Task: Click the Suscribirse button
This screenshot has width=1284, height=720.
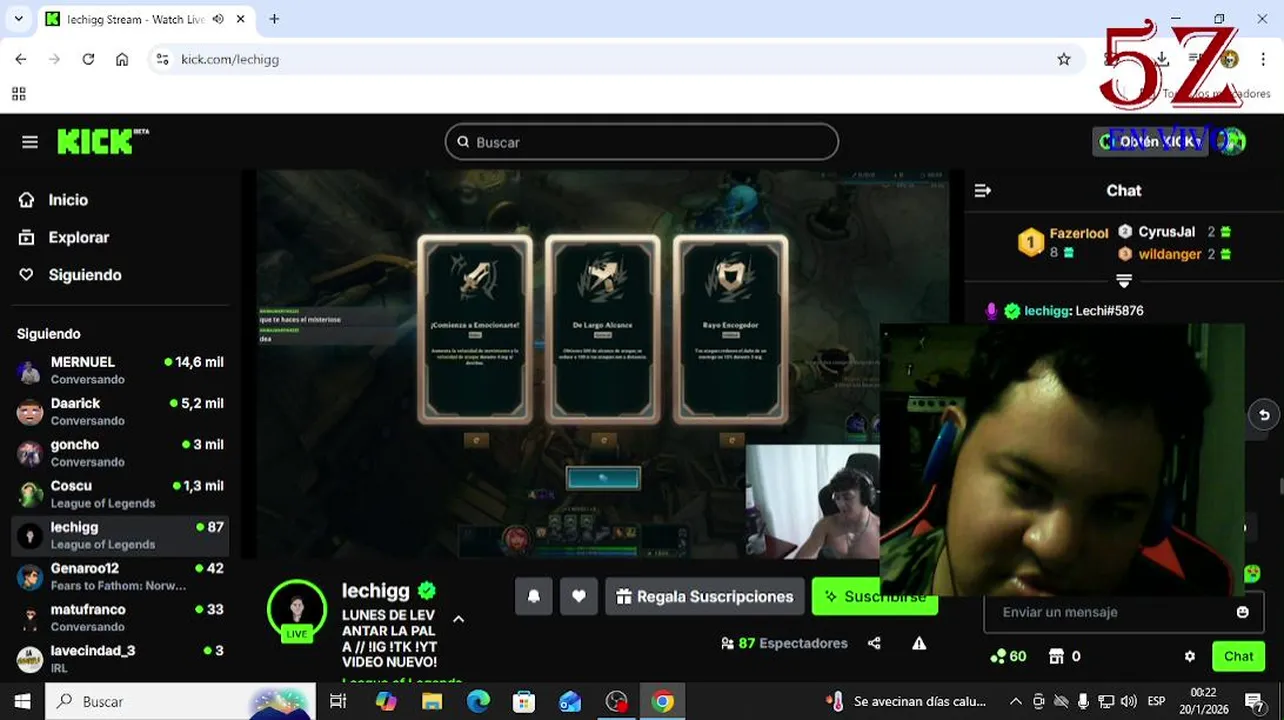Action: click(875, 596)
